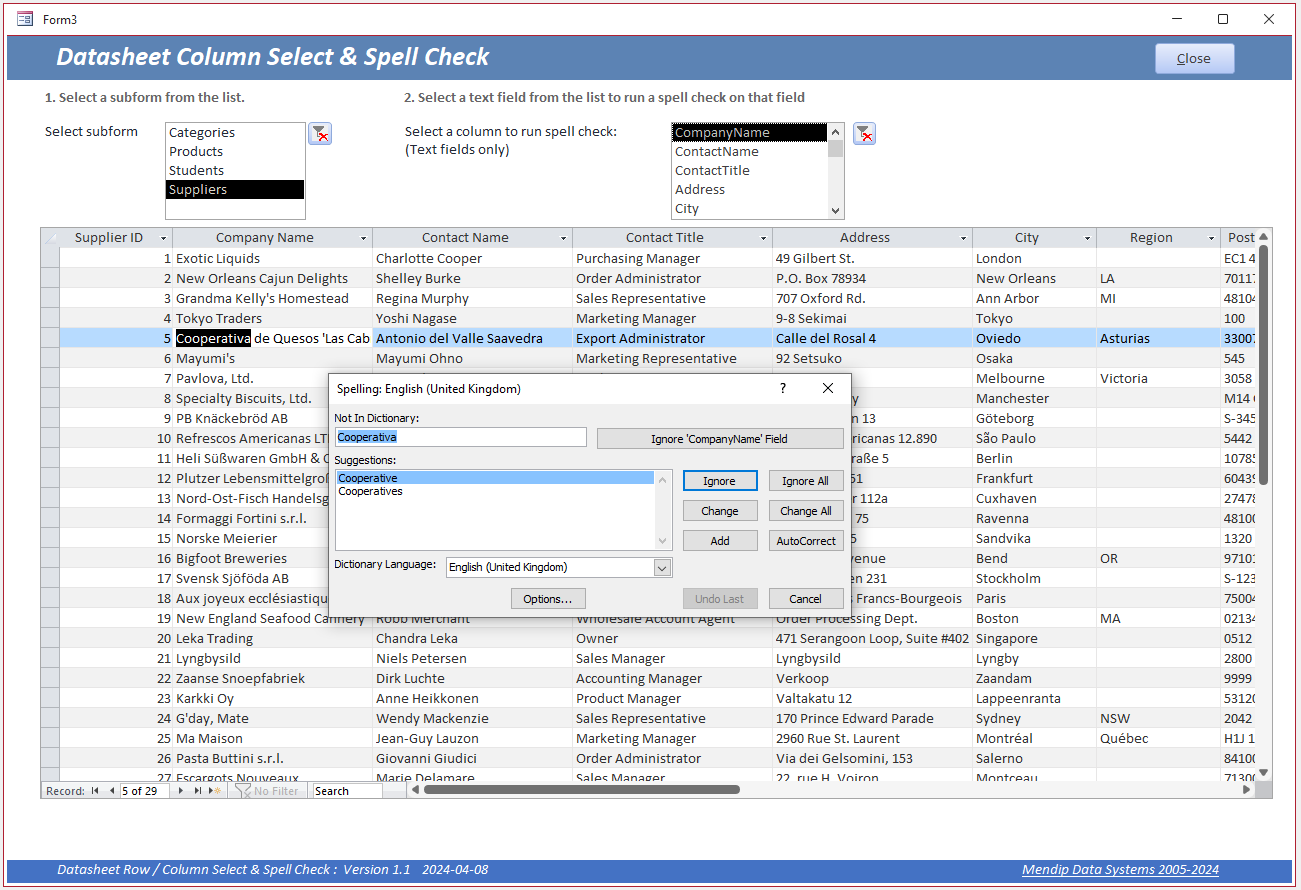The width and height of the screenshot is (1301, 890).
Task: Click the Change All button
Action: [x=806, y=511]
